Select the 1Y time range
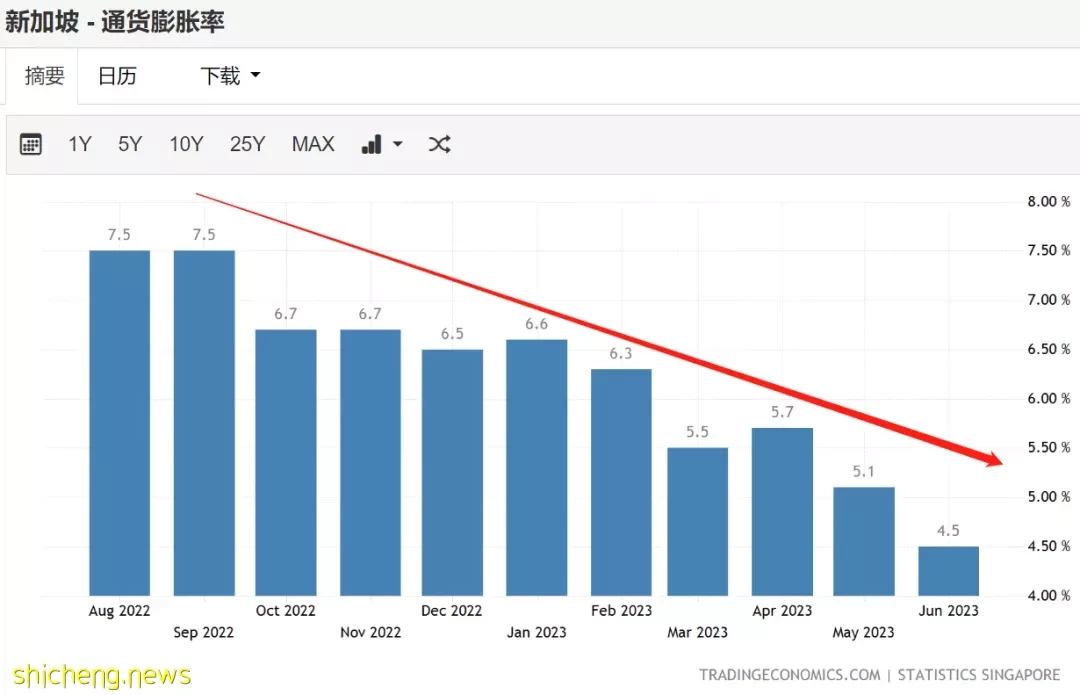The width and height of the screenshot is (1080, 695). (80, 145)
